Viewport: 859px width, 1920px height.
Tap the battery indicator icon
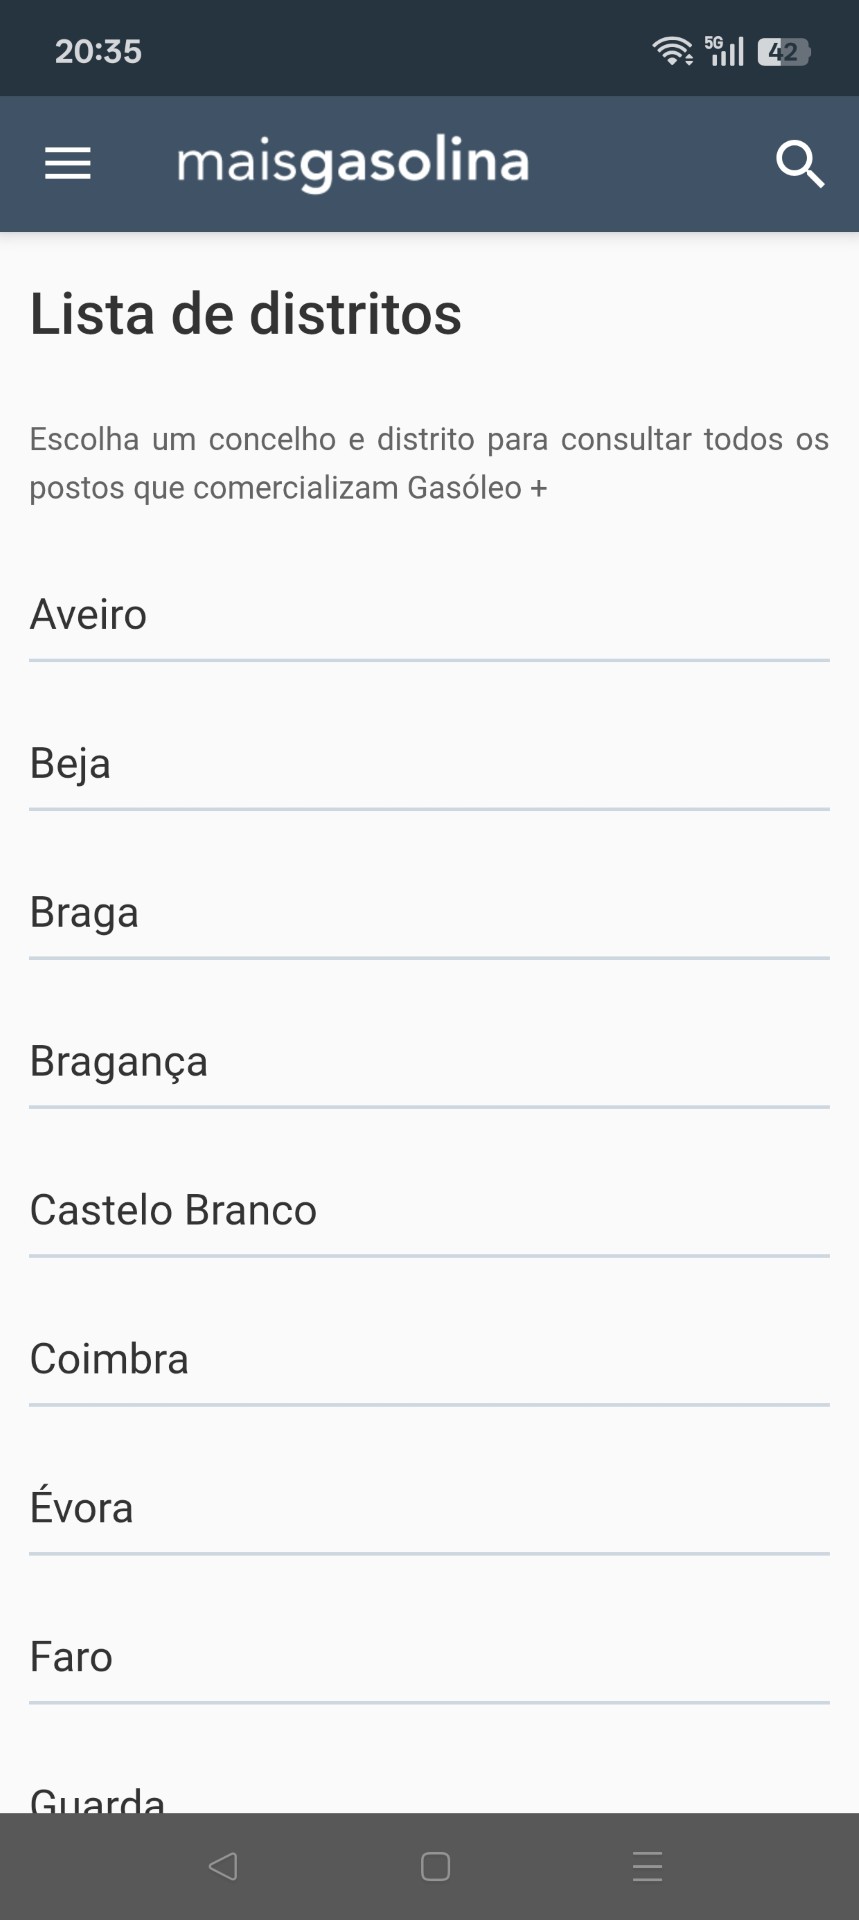[783, 52]
